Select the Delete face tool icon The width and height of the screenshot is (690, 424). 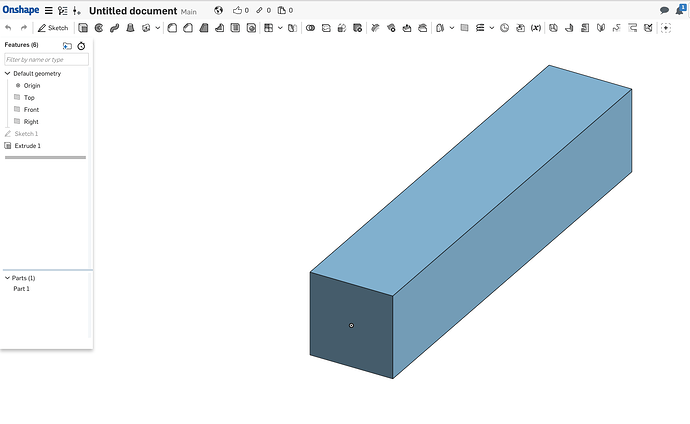click(x=391, y=28)
